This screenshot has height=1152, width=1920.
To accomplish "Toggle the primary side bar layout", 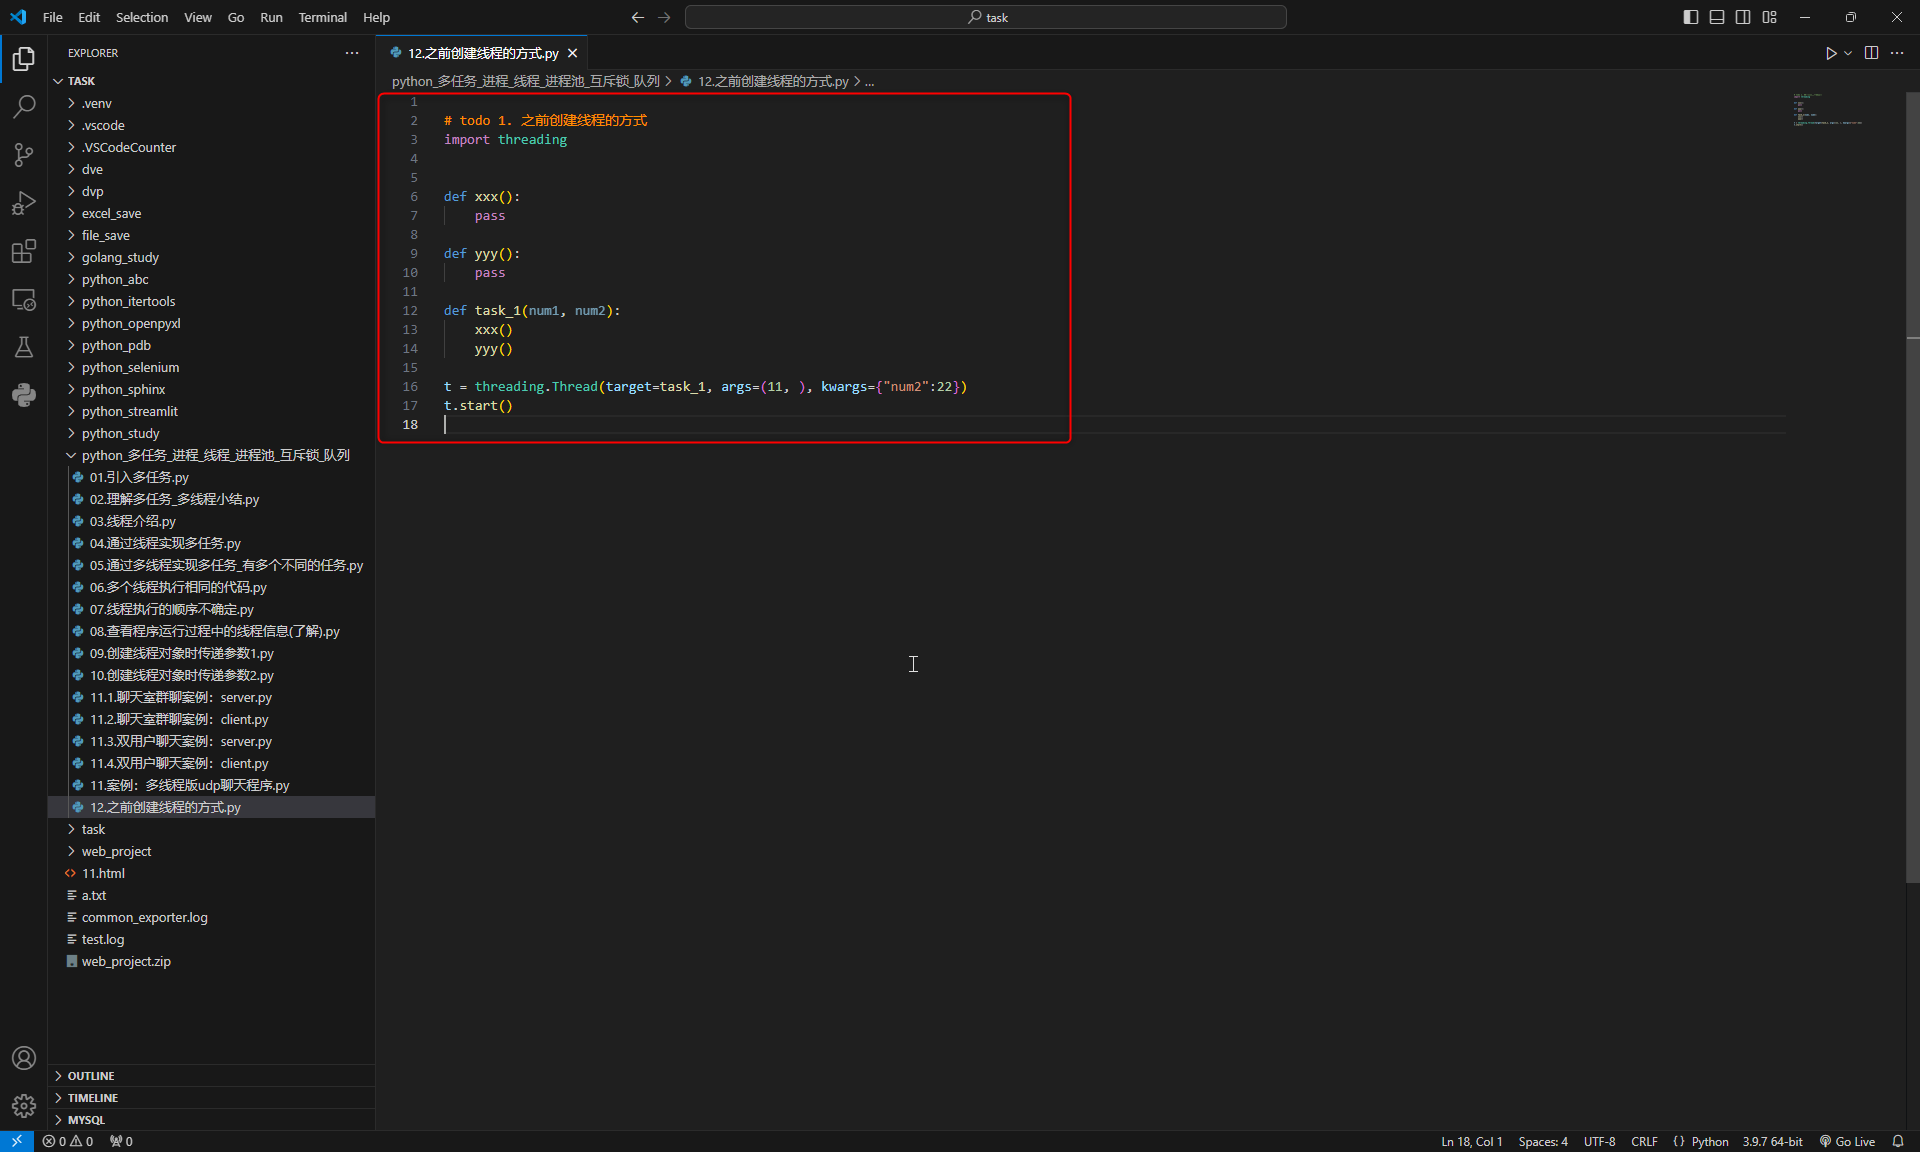I will (x=1690, y=17).
